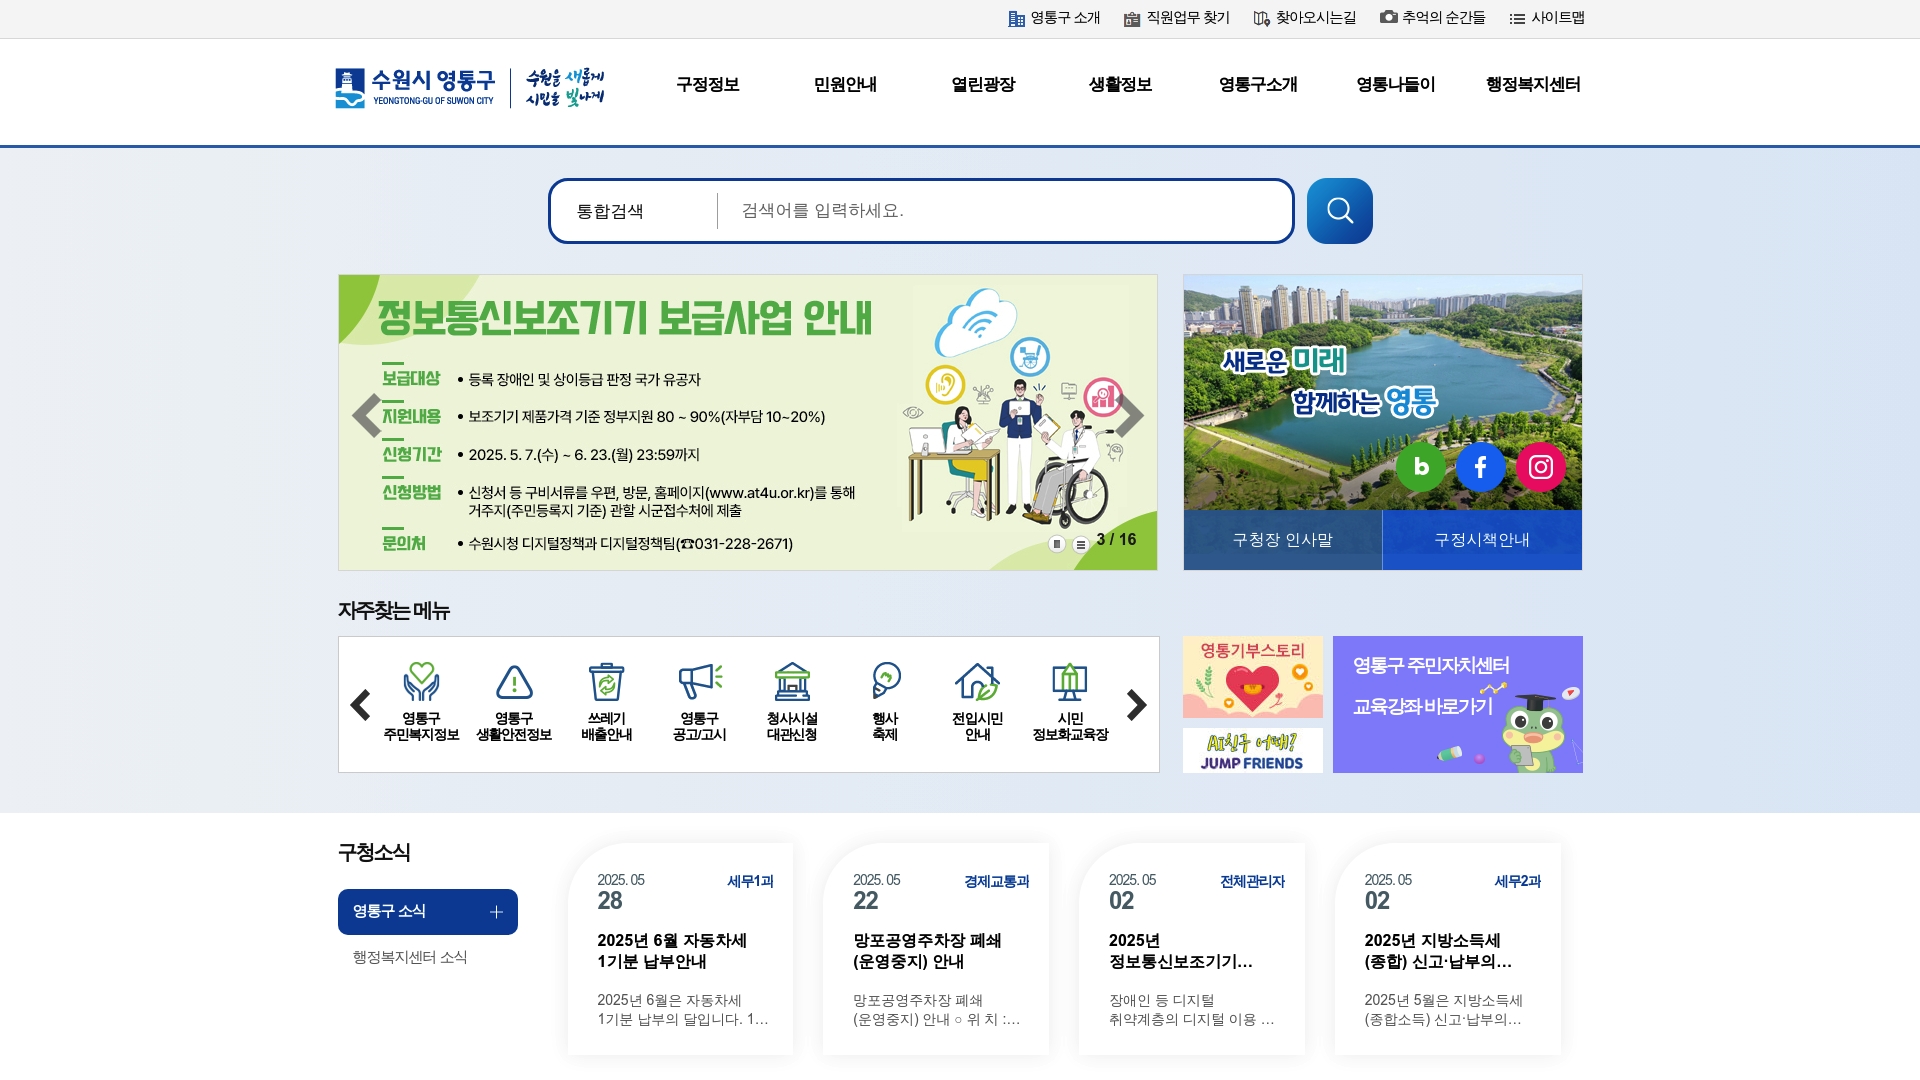Open 영통구 생활안전정보 warning icon
The height and width of the screenshot is (1080, 1920).
[x=514, y=702]
